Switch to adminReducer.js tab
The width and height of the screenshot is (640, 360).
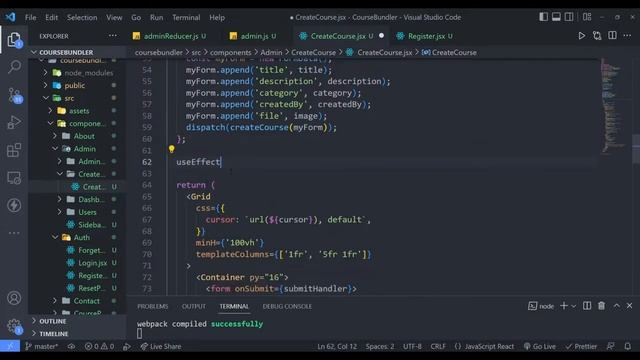click(171, 36)
